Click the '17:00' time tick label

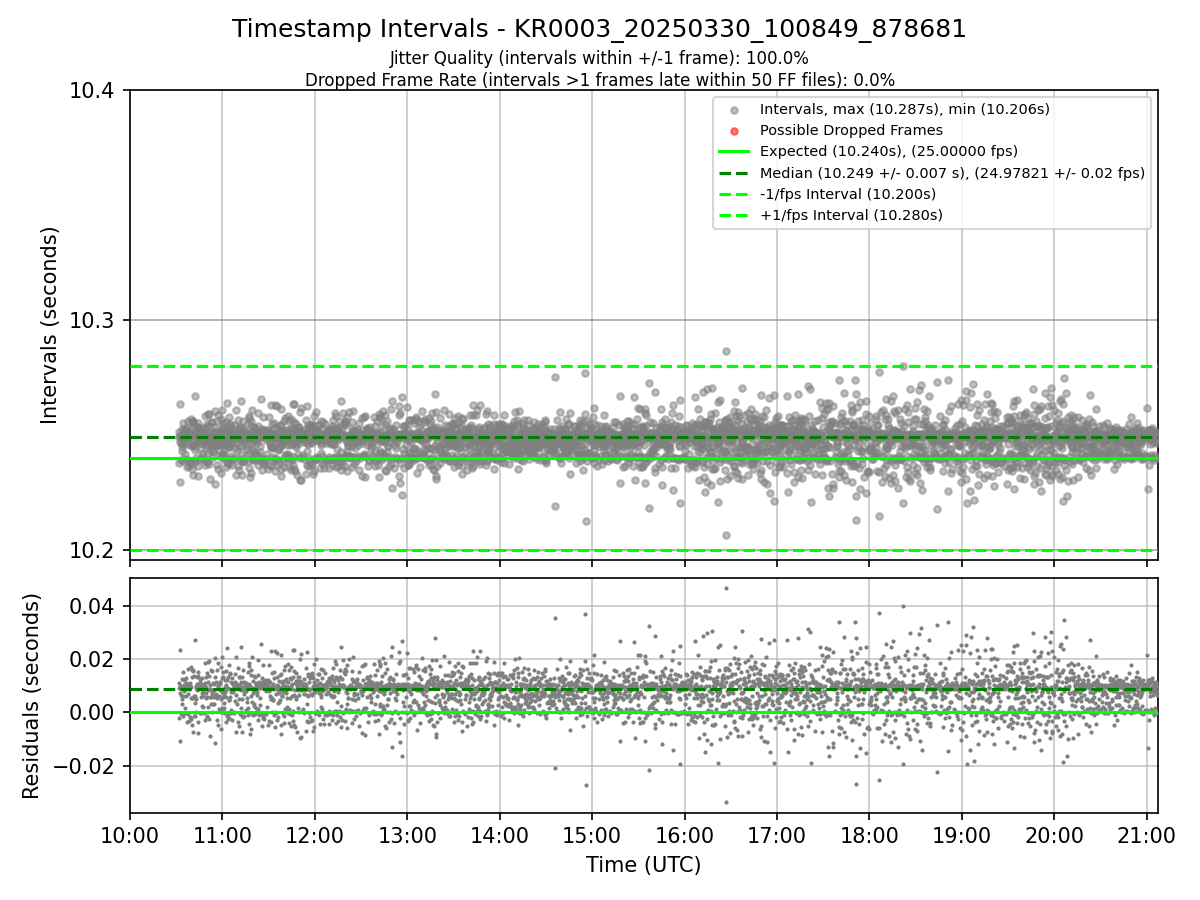777,836
